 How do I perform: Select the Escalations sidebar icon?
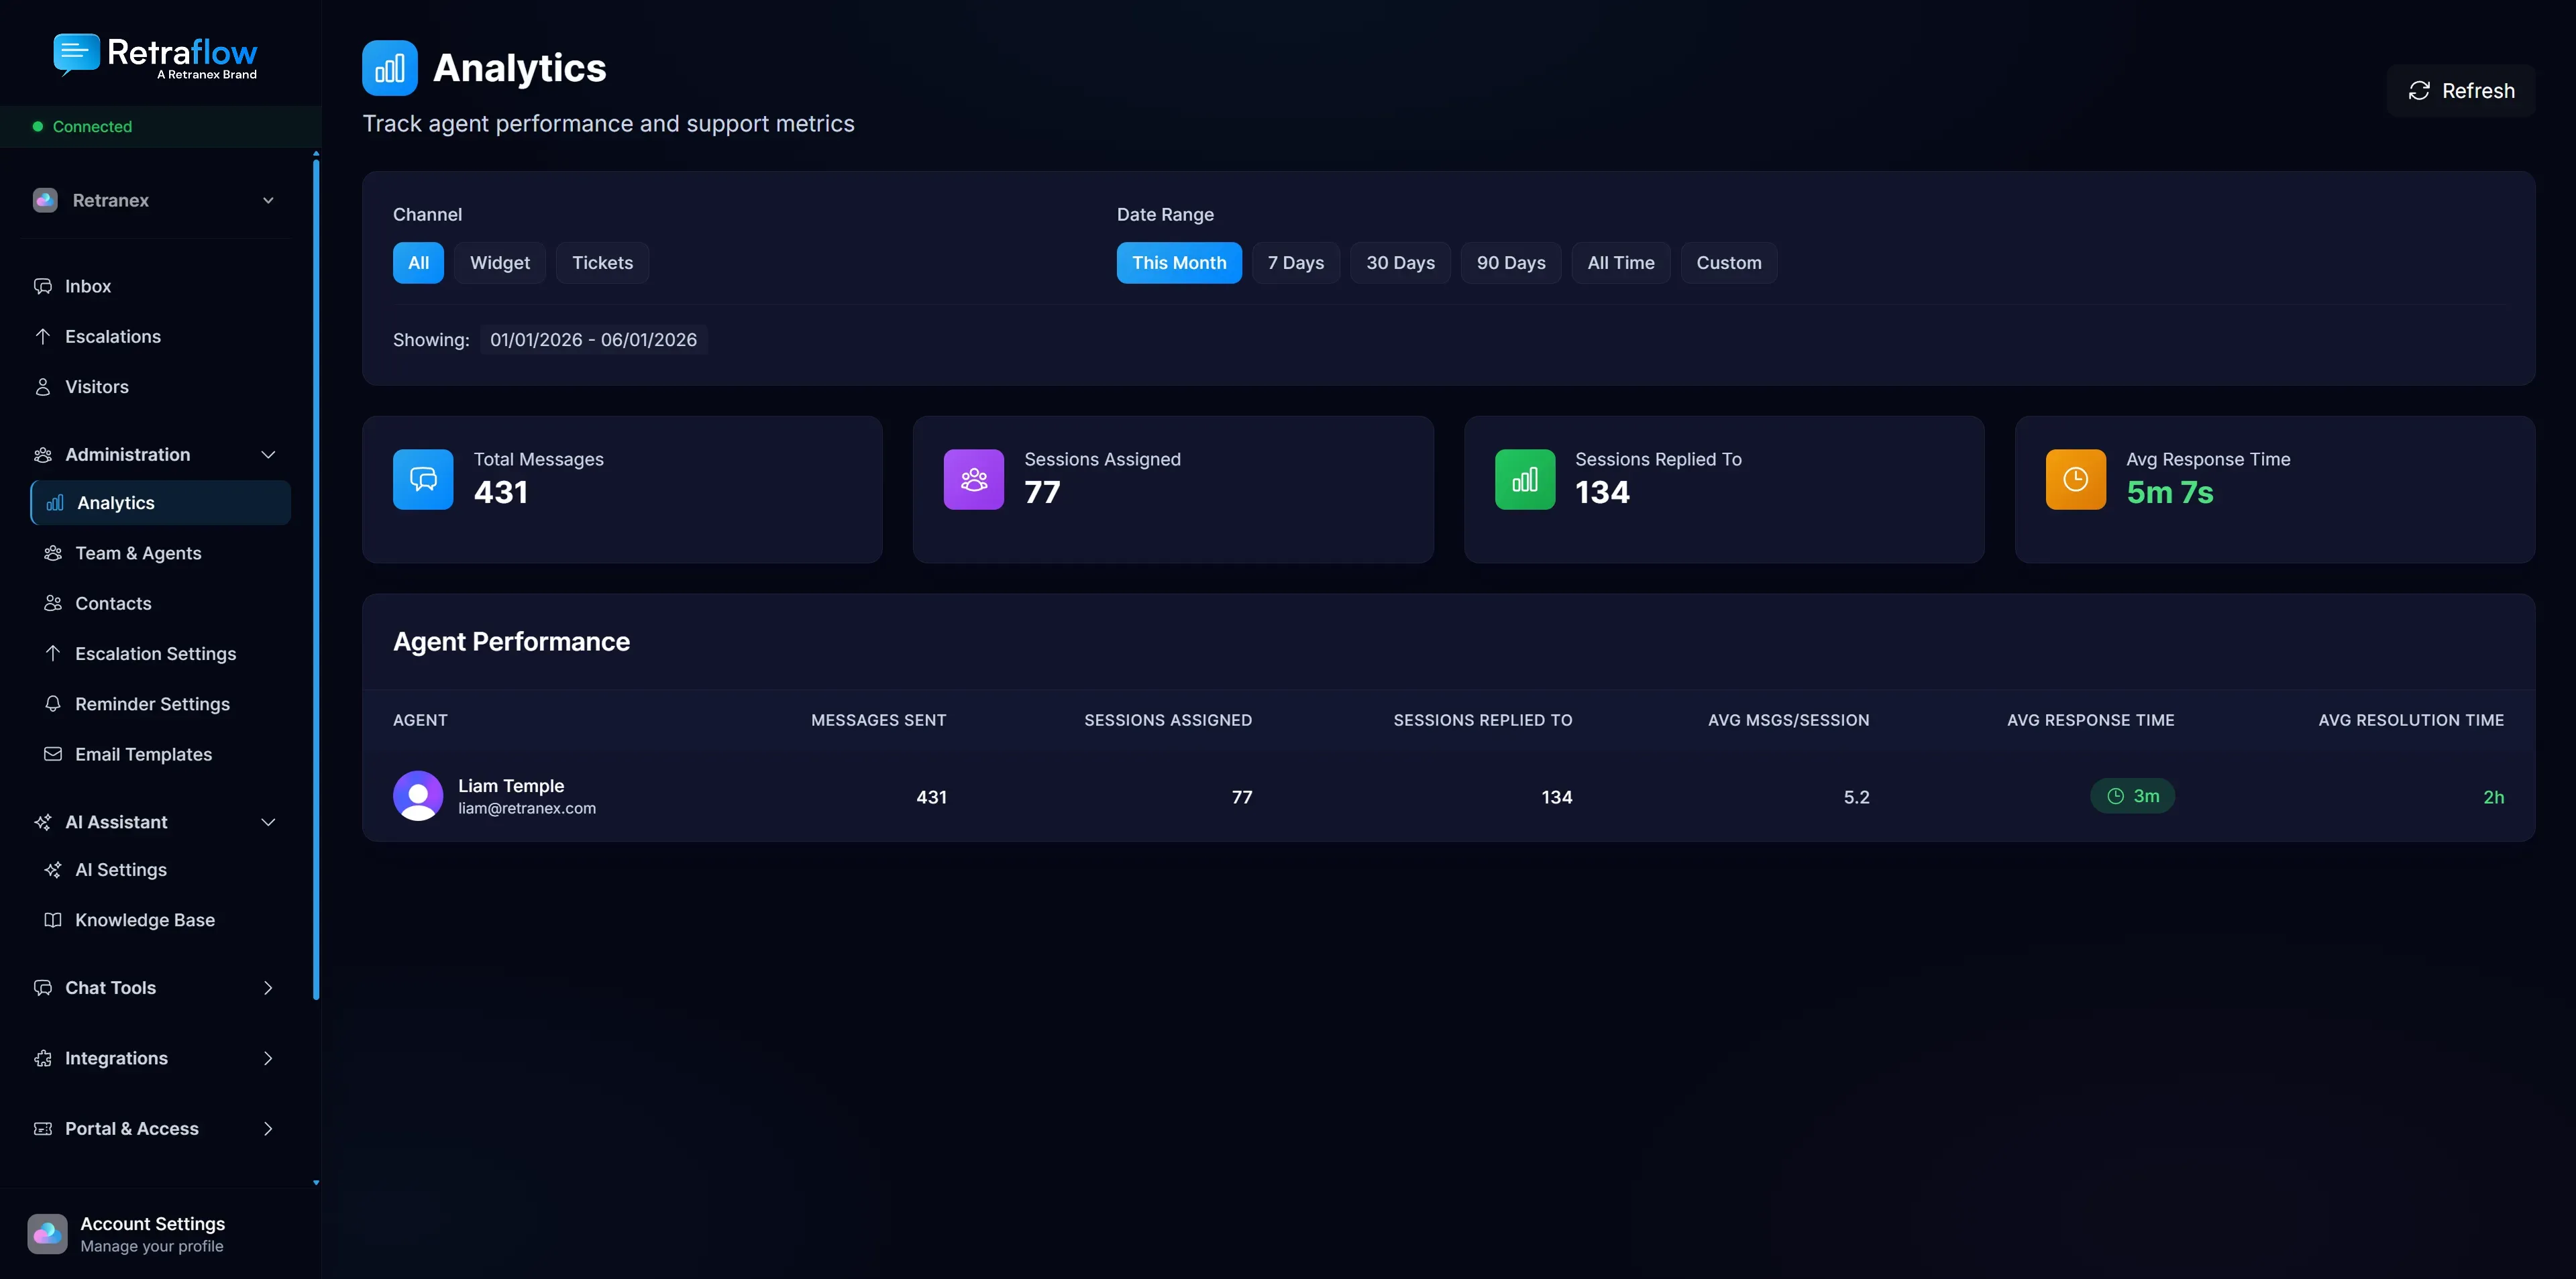[43, 337]
